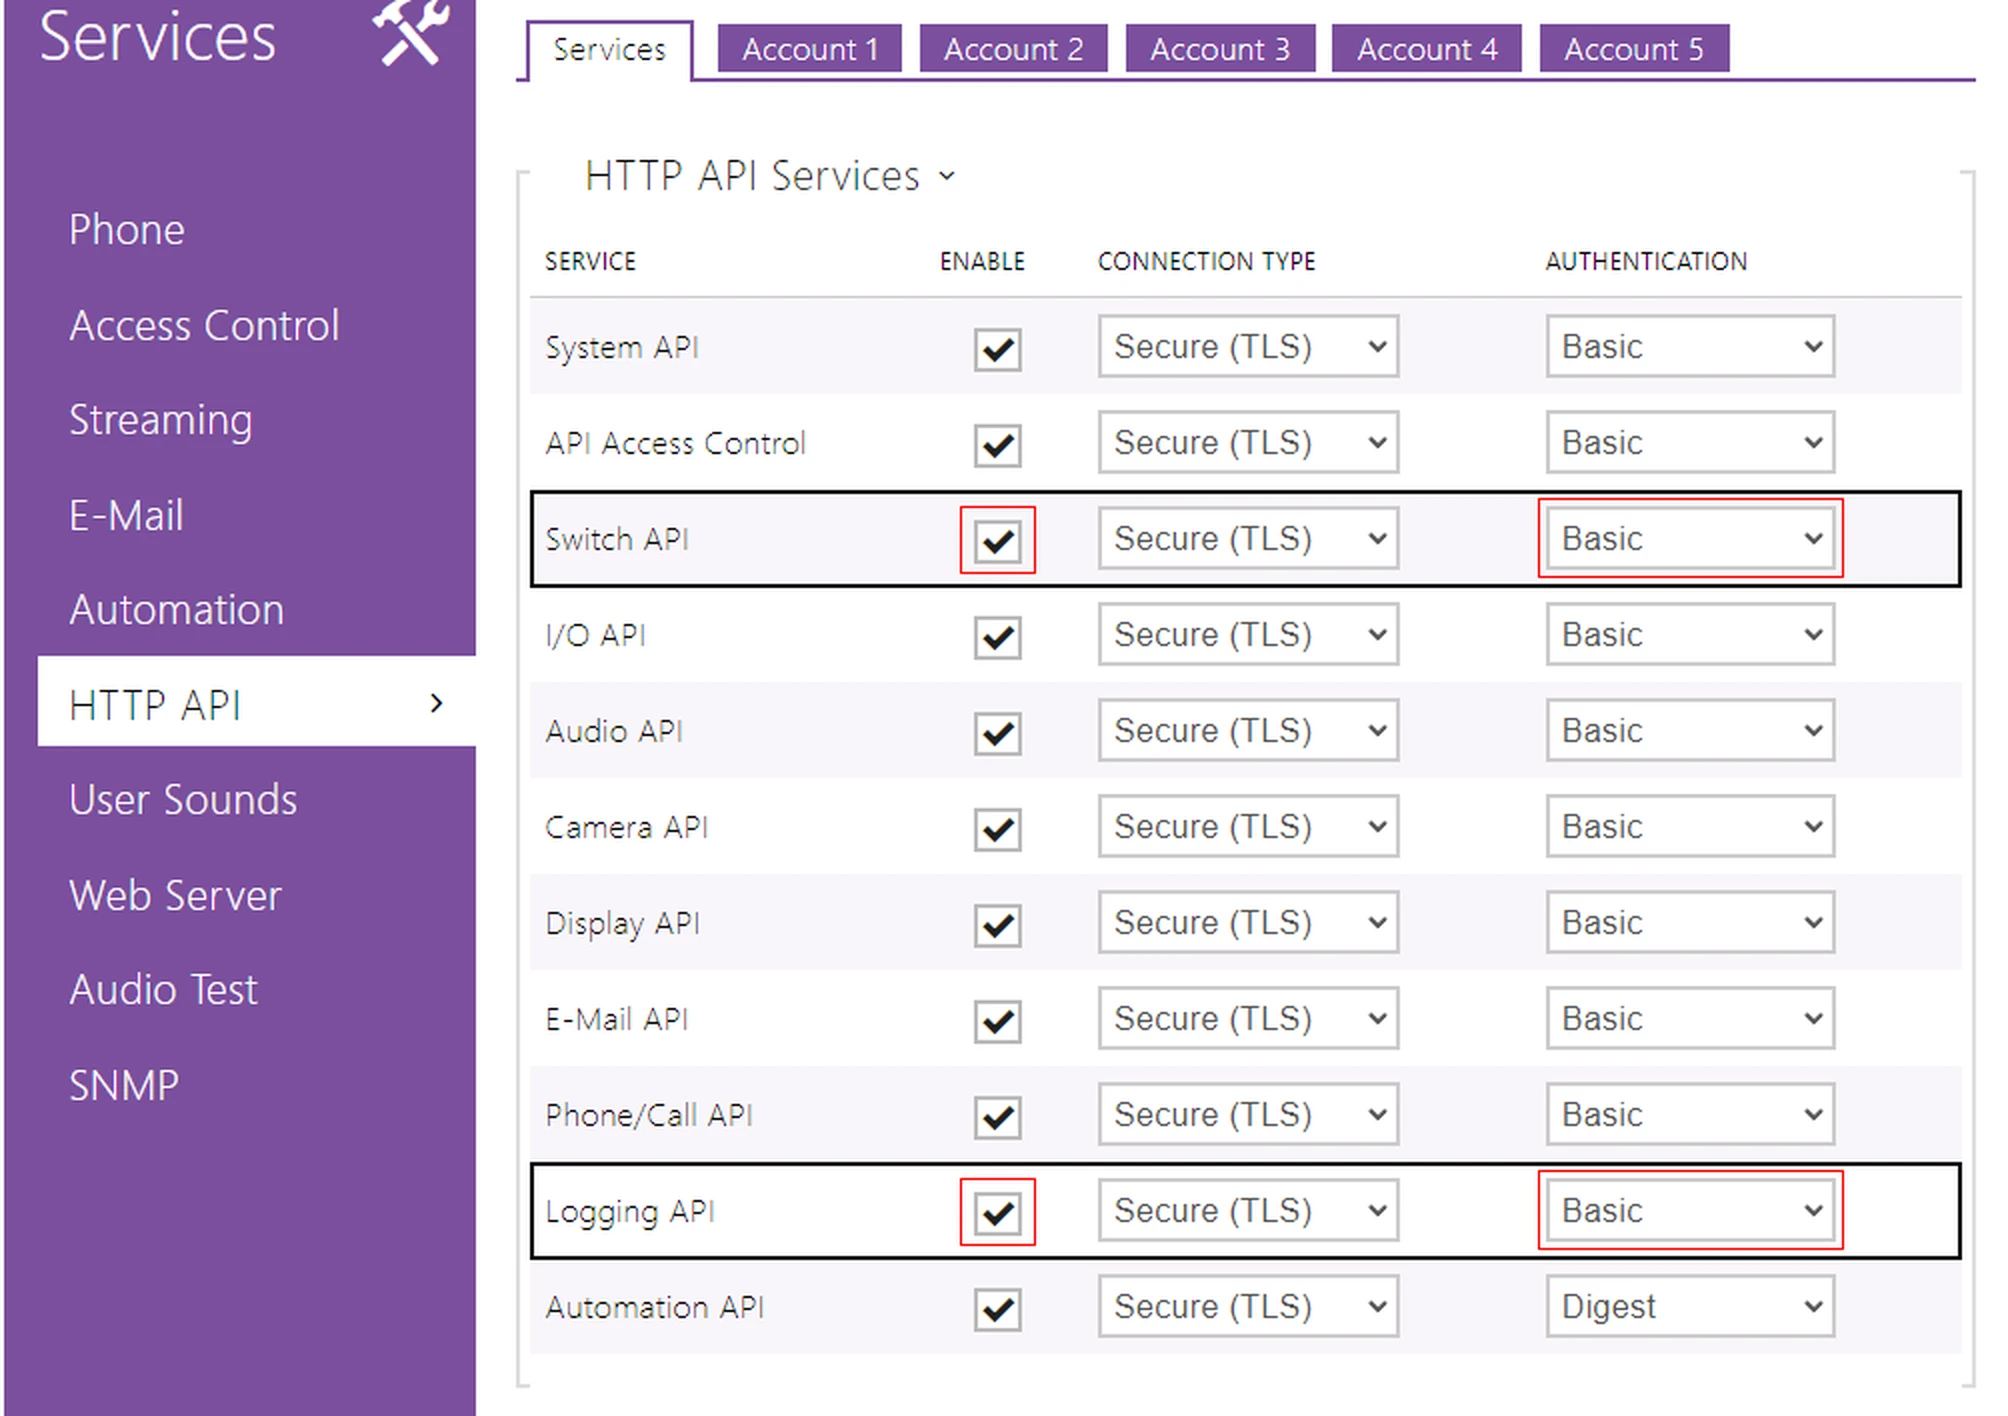
Task: Toggle the Display API enable checkbox
Action: coord(997,925)
